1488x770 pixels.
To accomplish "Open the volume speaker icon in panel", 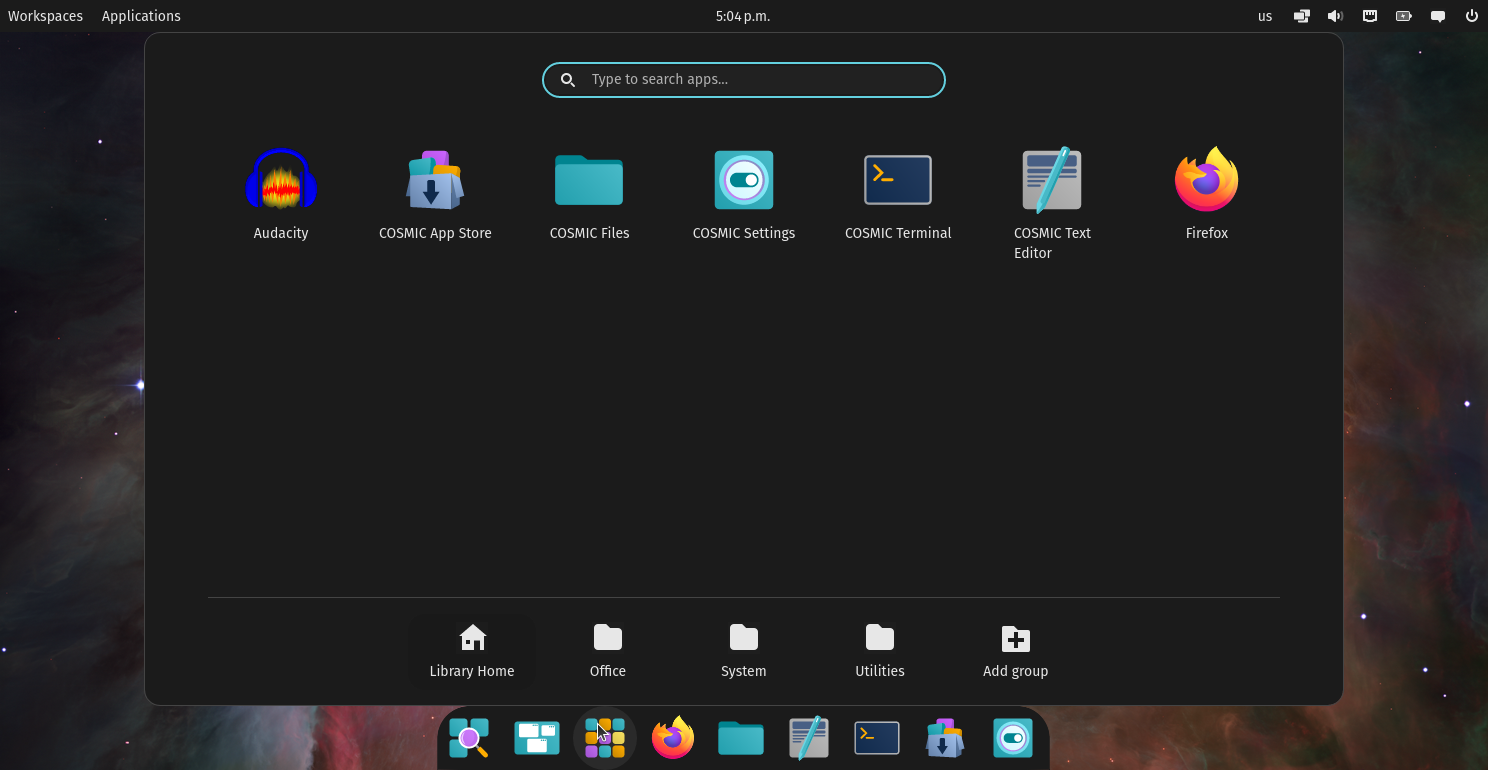I will [1335, 16].
